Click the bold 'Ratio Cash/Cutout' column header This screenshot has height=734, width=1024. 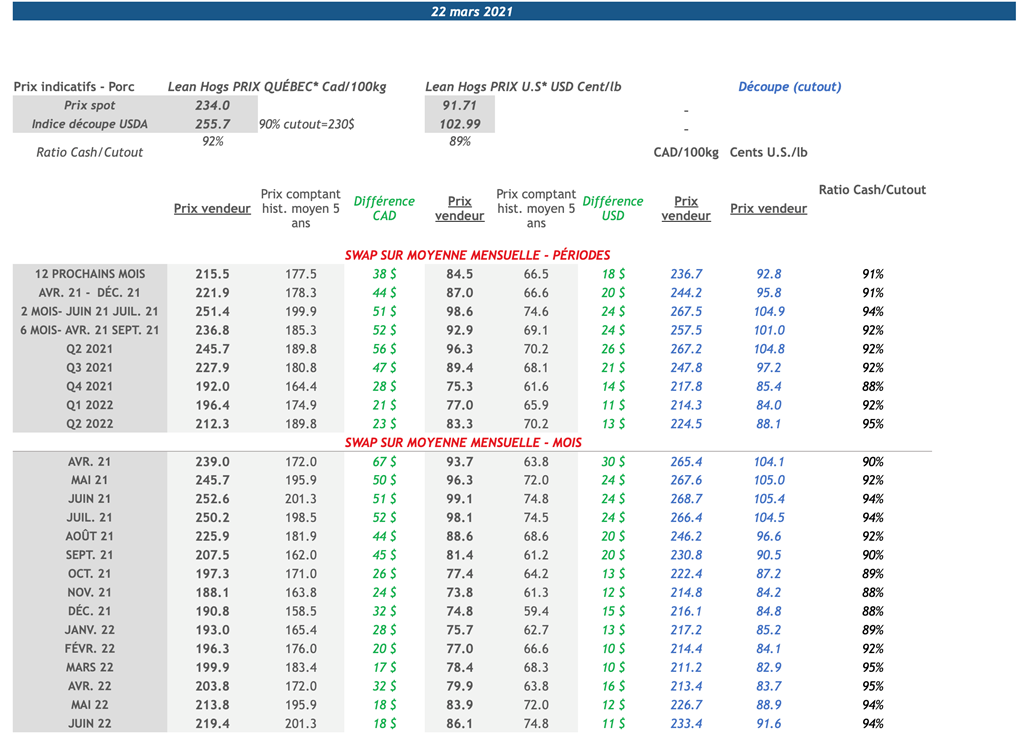coord(872,190)
